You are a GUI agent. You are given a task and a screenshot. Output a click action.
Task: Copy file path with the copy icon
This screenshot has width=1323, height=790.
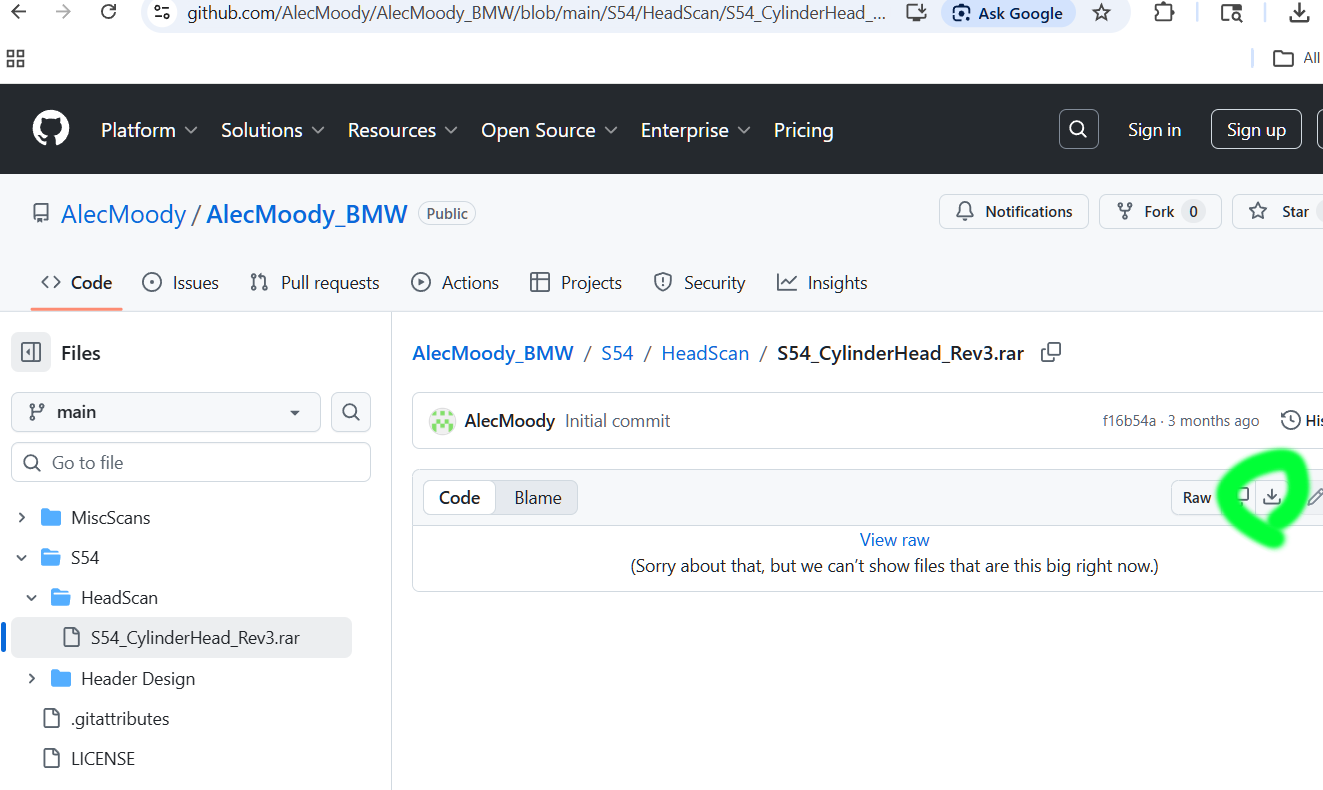[x=1050, y=352]
